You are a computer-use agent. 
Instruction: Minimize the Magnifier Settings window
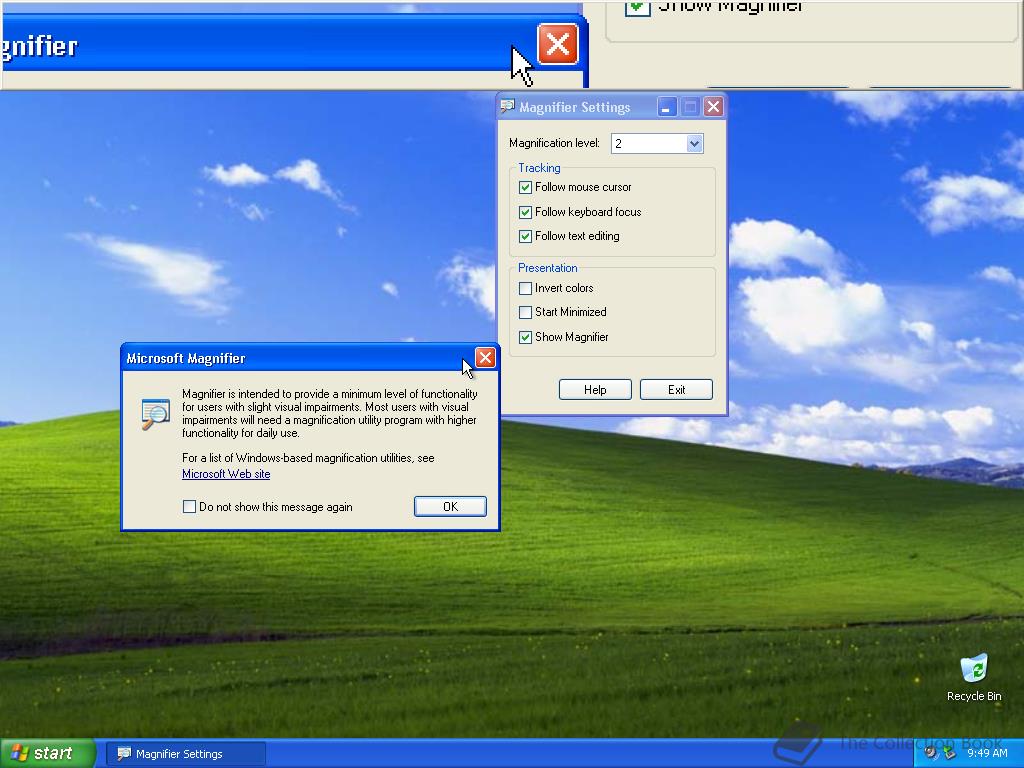666,107
